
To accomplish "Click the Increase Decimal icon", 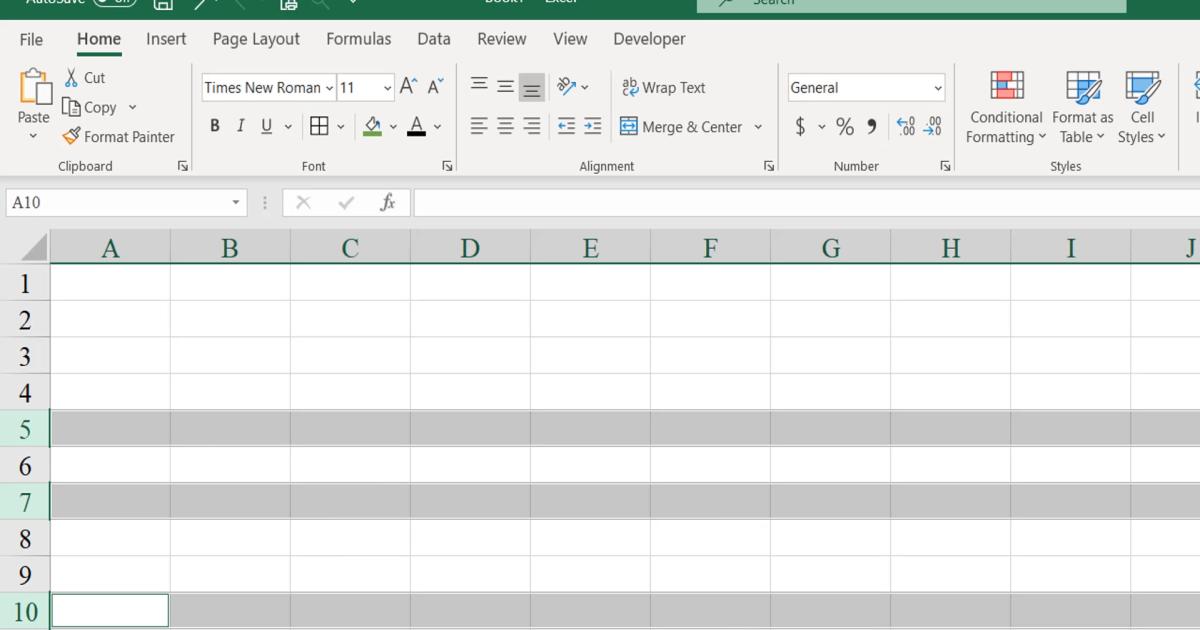I will pyautogui.click(x=908, y=126).
